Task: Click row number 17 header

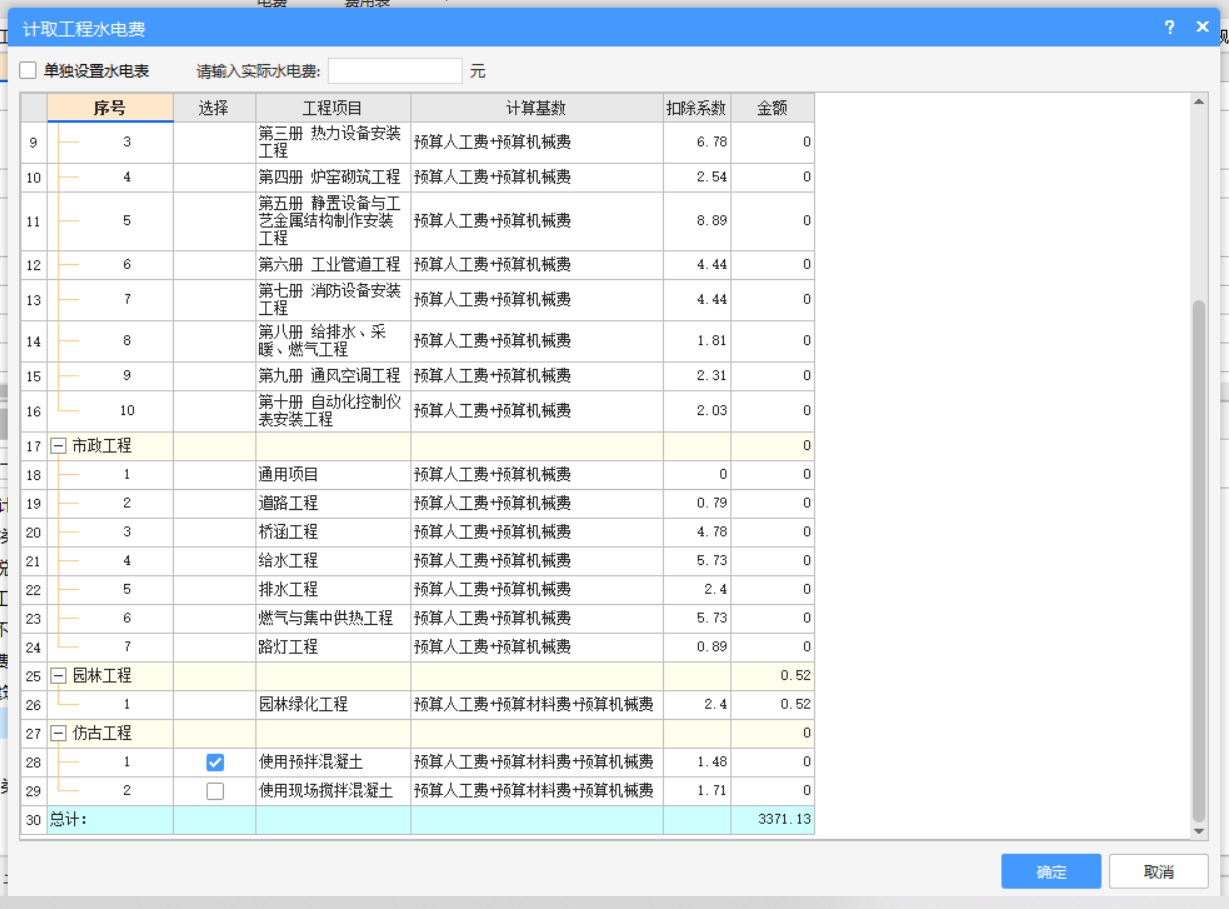Action: (x=34, y=446)
